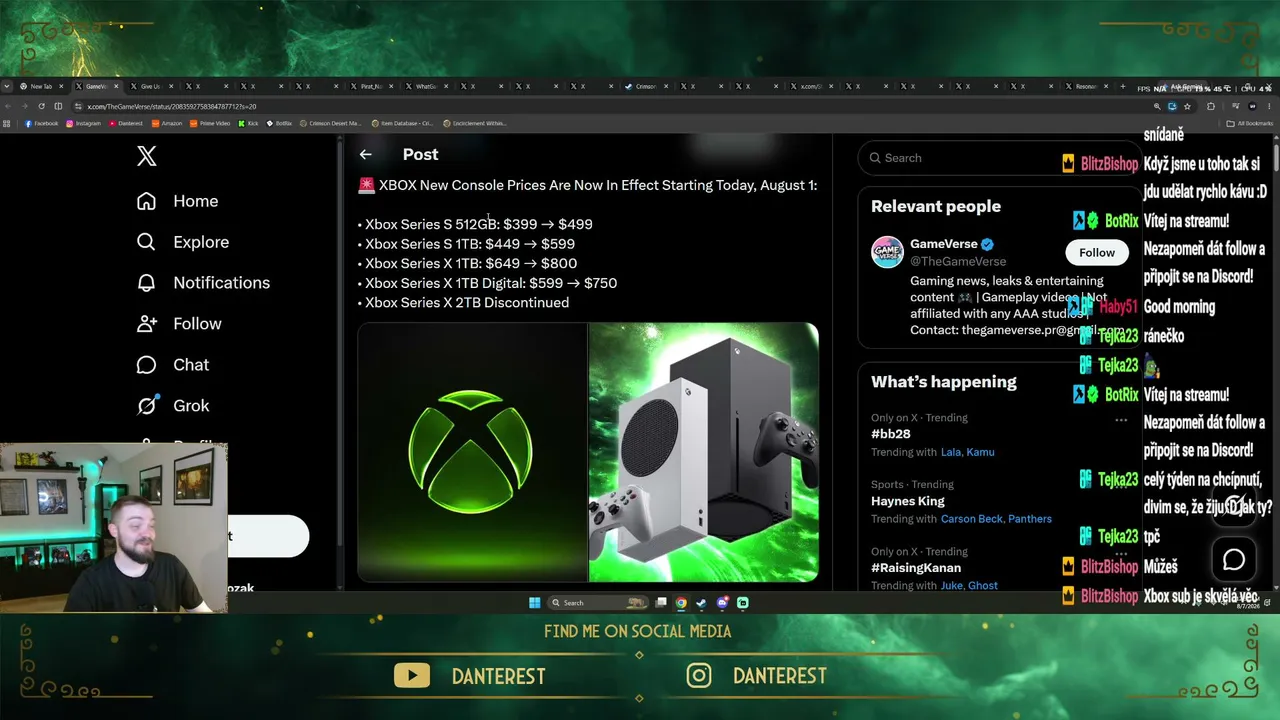Click the X search field

point(998,158)
